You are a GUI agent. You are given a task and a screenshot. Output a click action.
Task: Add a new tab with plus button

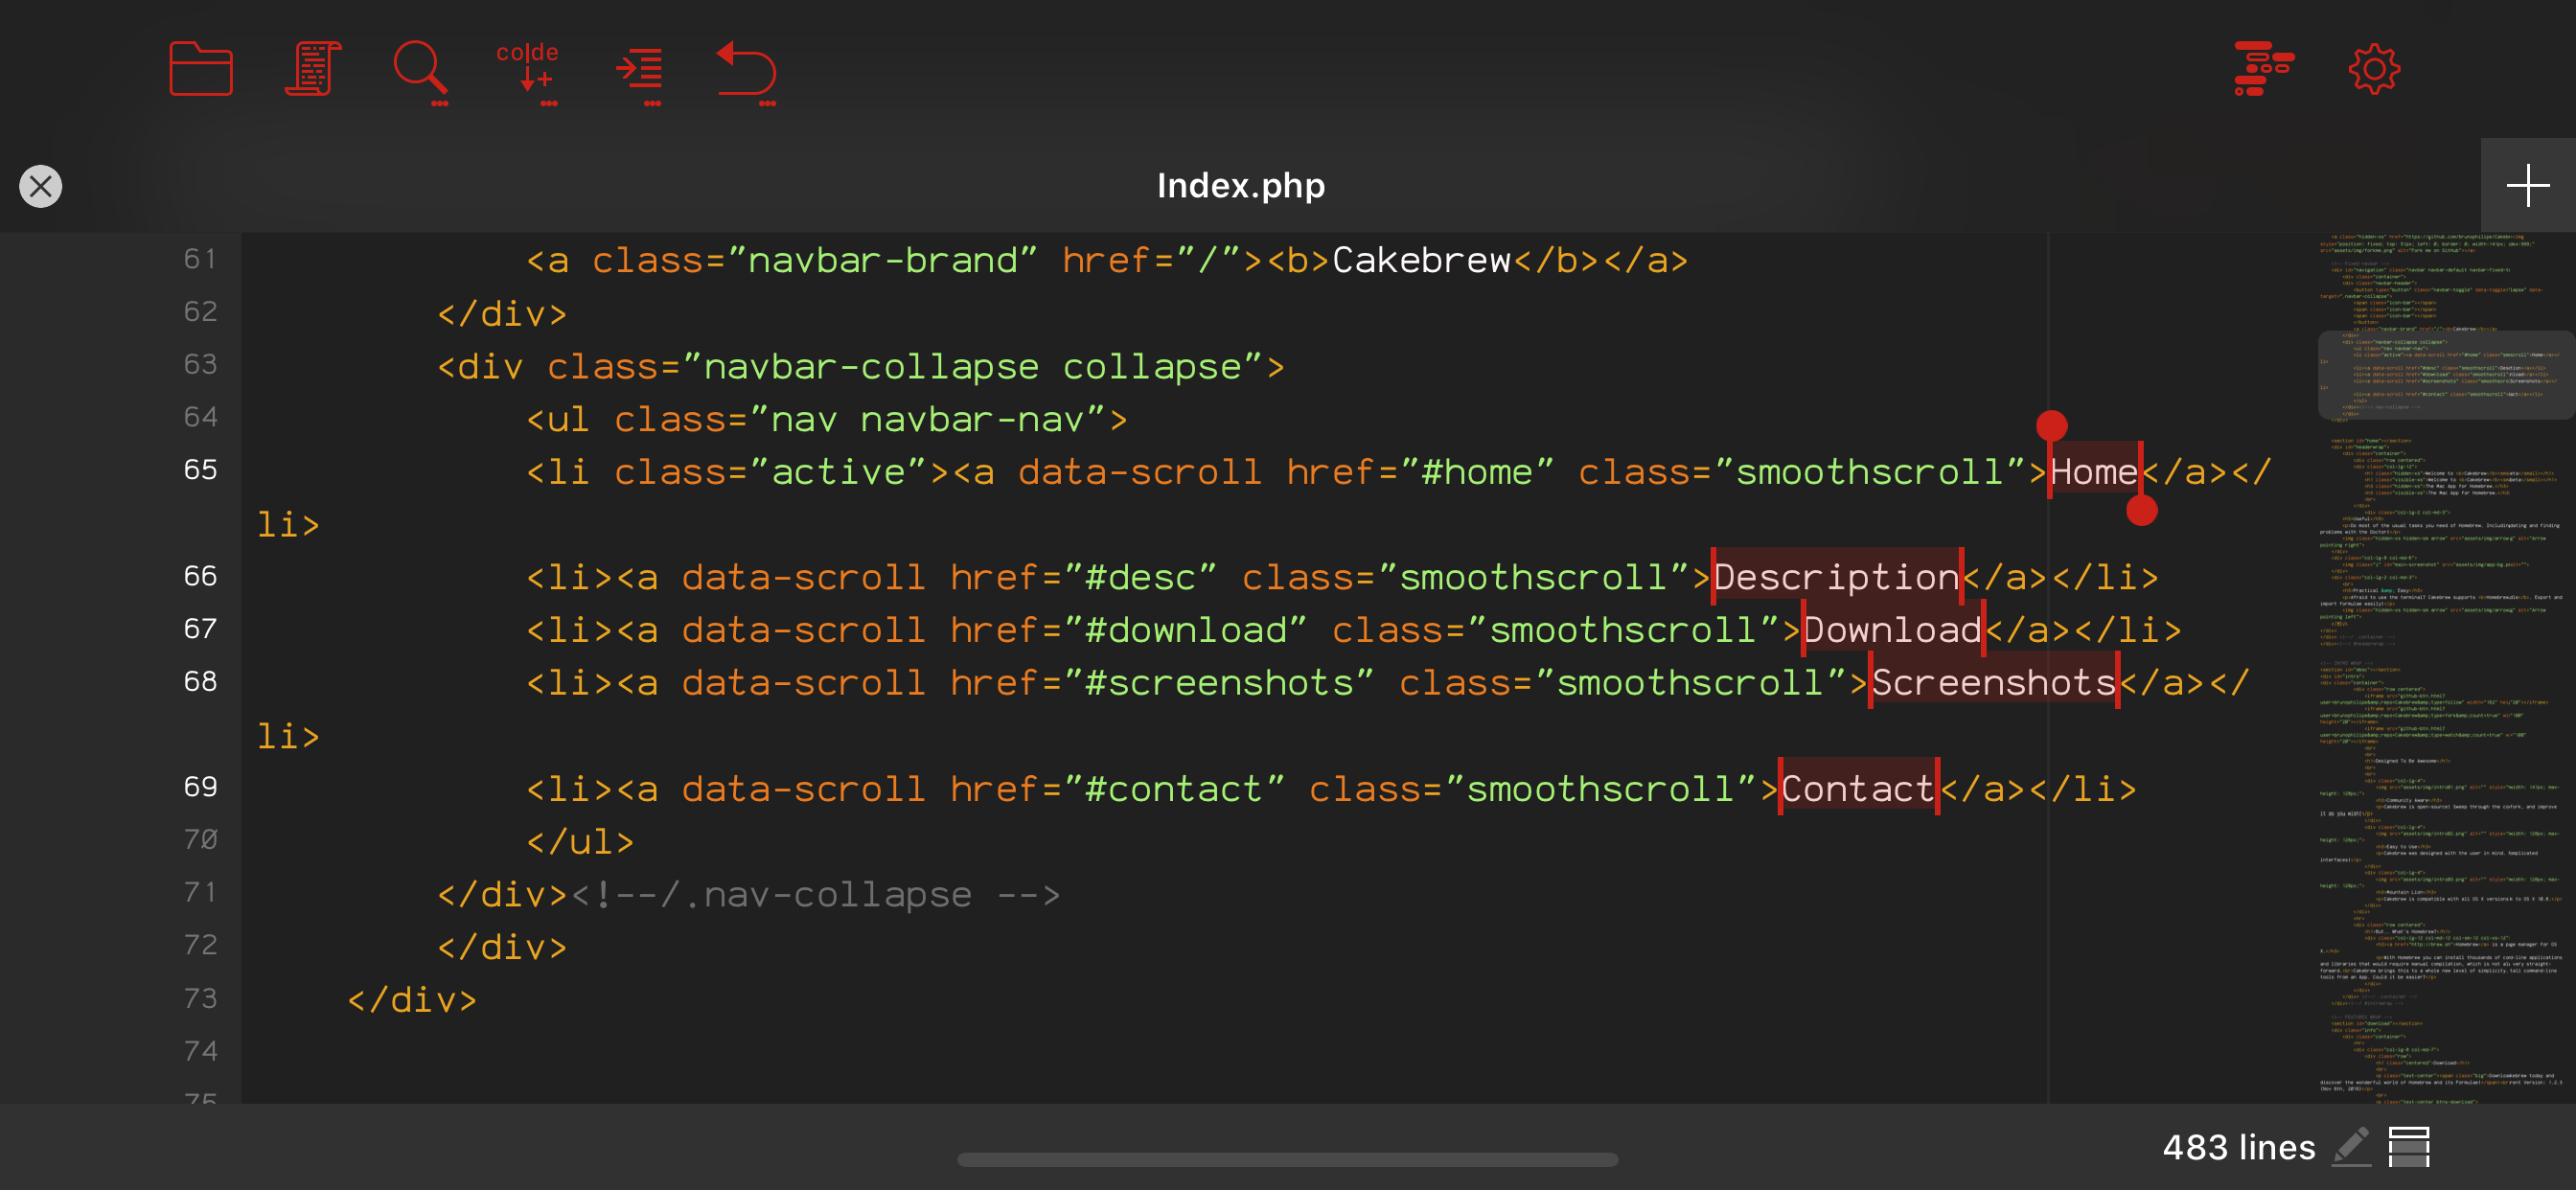point(2527,186)
